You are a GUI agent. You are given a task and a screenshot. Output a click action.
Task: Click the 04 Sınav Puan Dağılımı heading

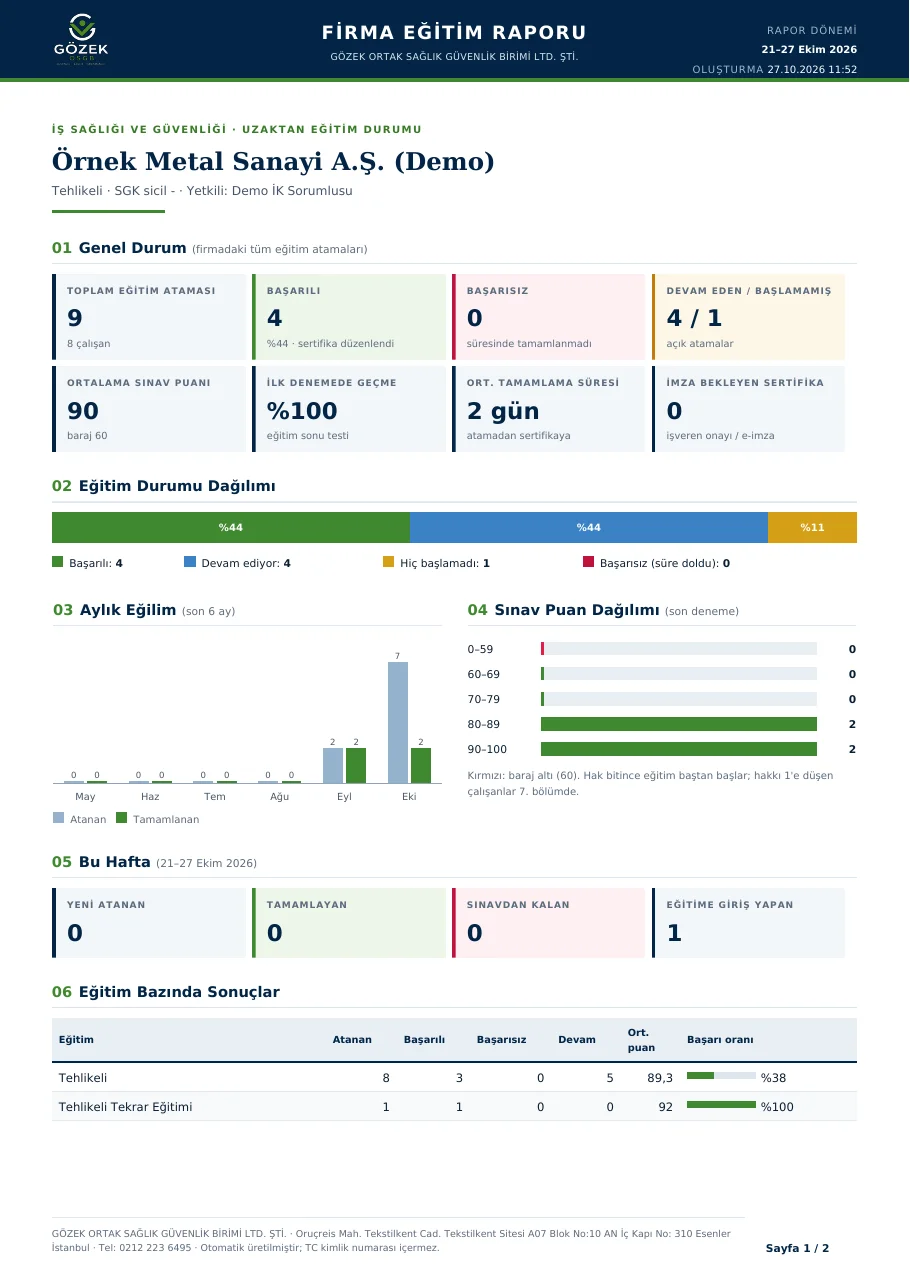pyautogui.click(x=603, y=610)
